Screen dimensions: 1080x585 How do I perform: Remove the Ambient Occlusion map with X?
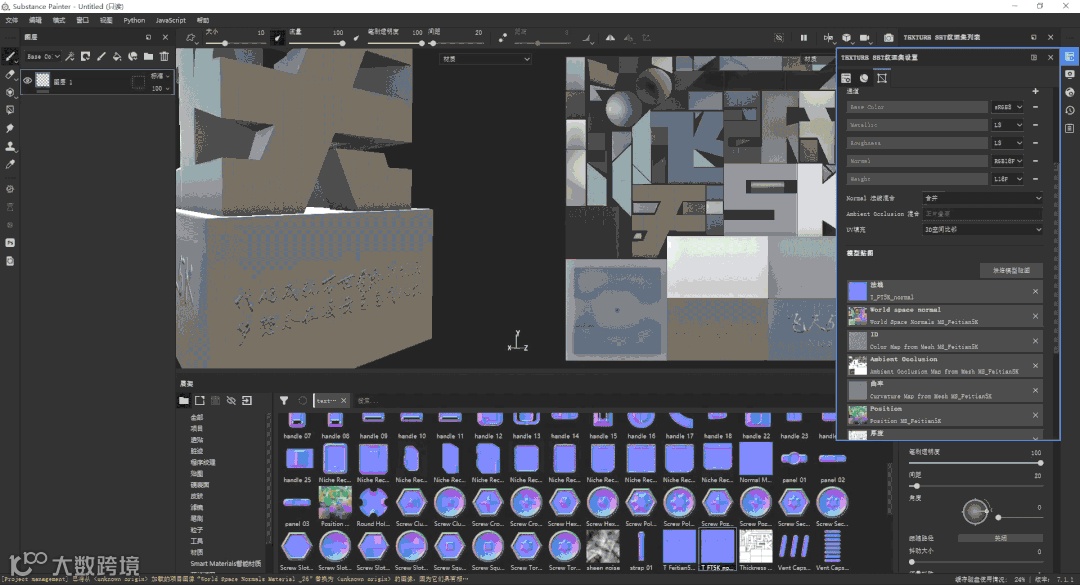(x=1035, y=366)
